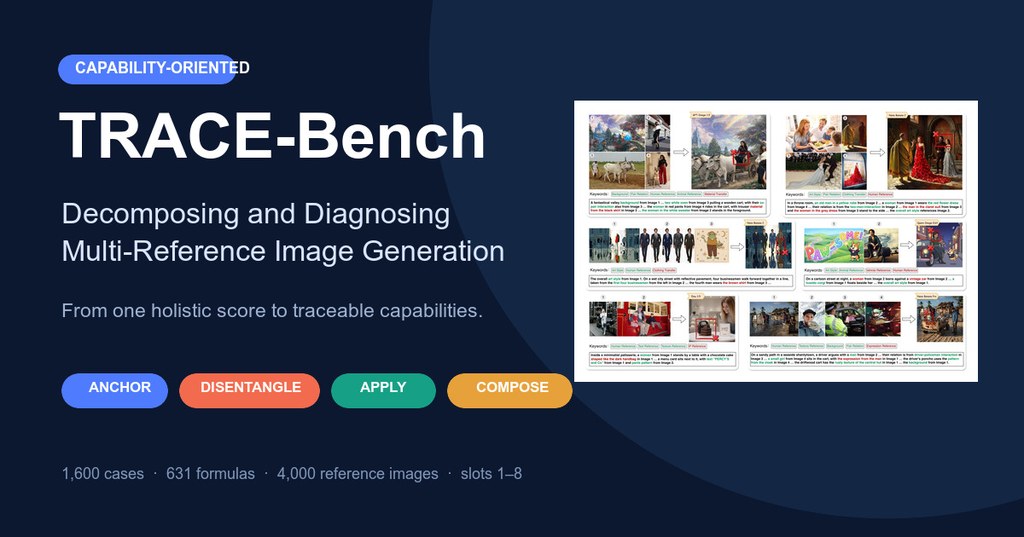Click the 'slots 1–8' statistic
The image size is (1024, 537).
coord(491,474)
